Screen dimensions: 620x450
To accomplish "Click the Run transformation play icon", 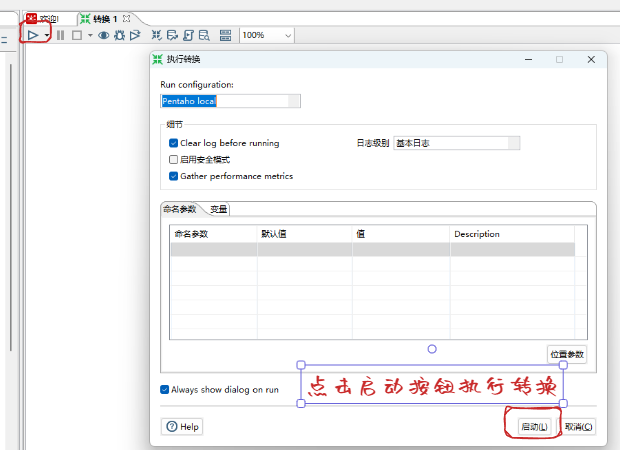I will pos(33,35).
